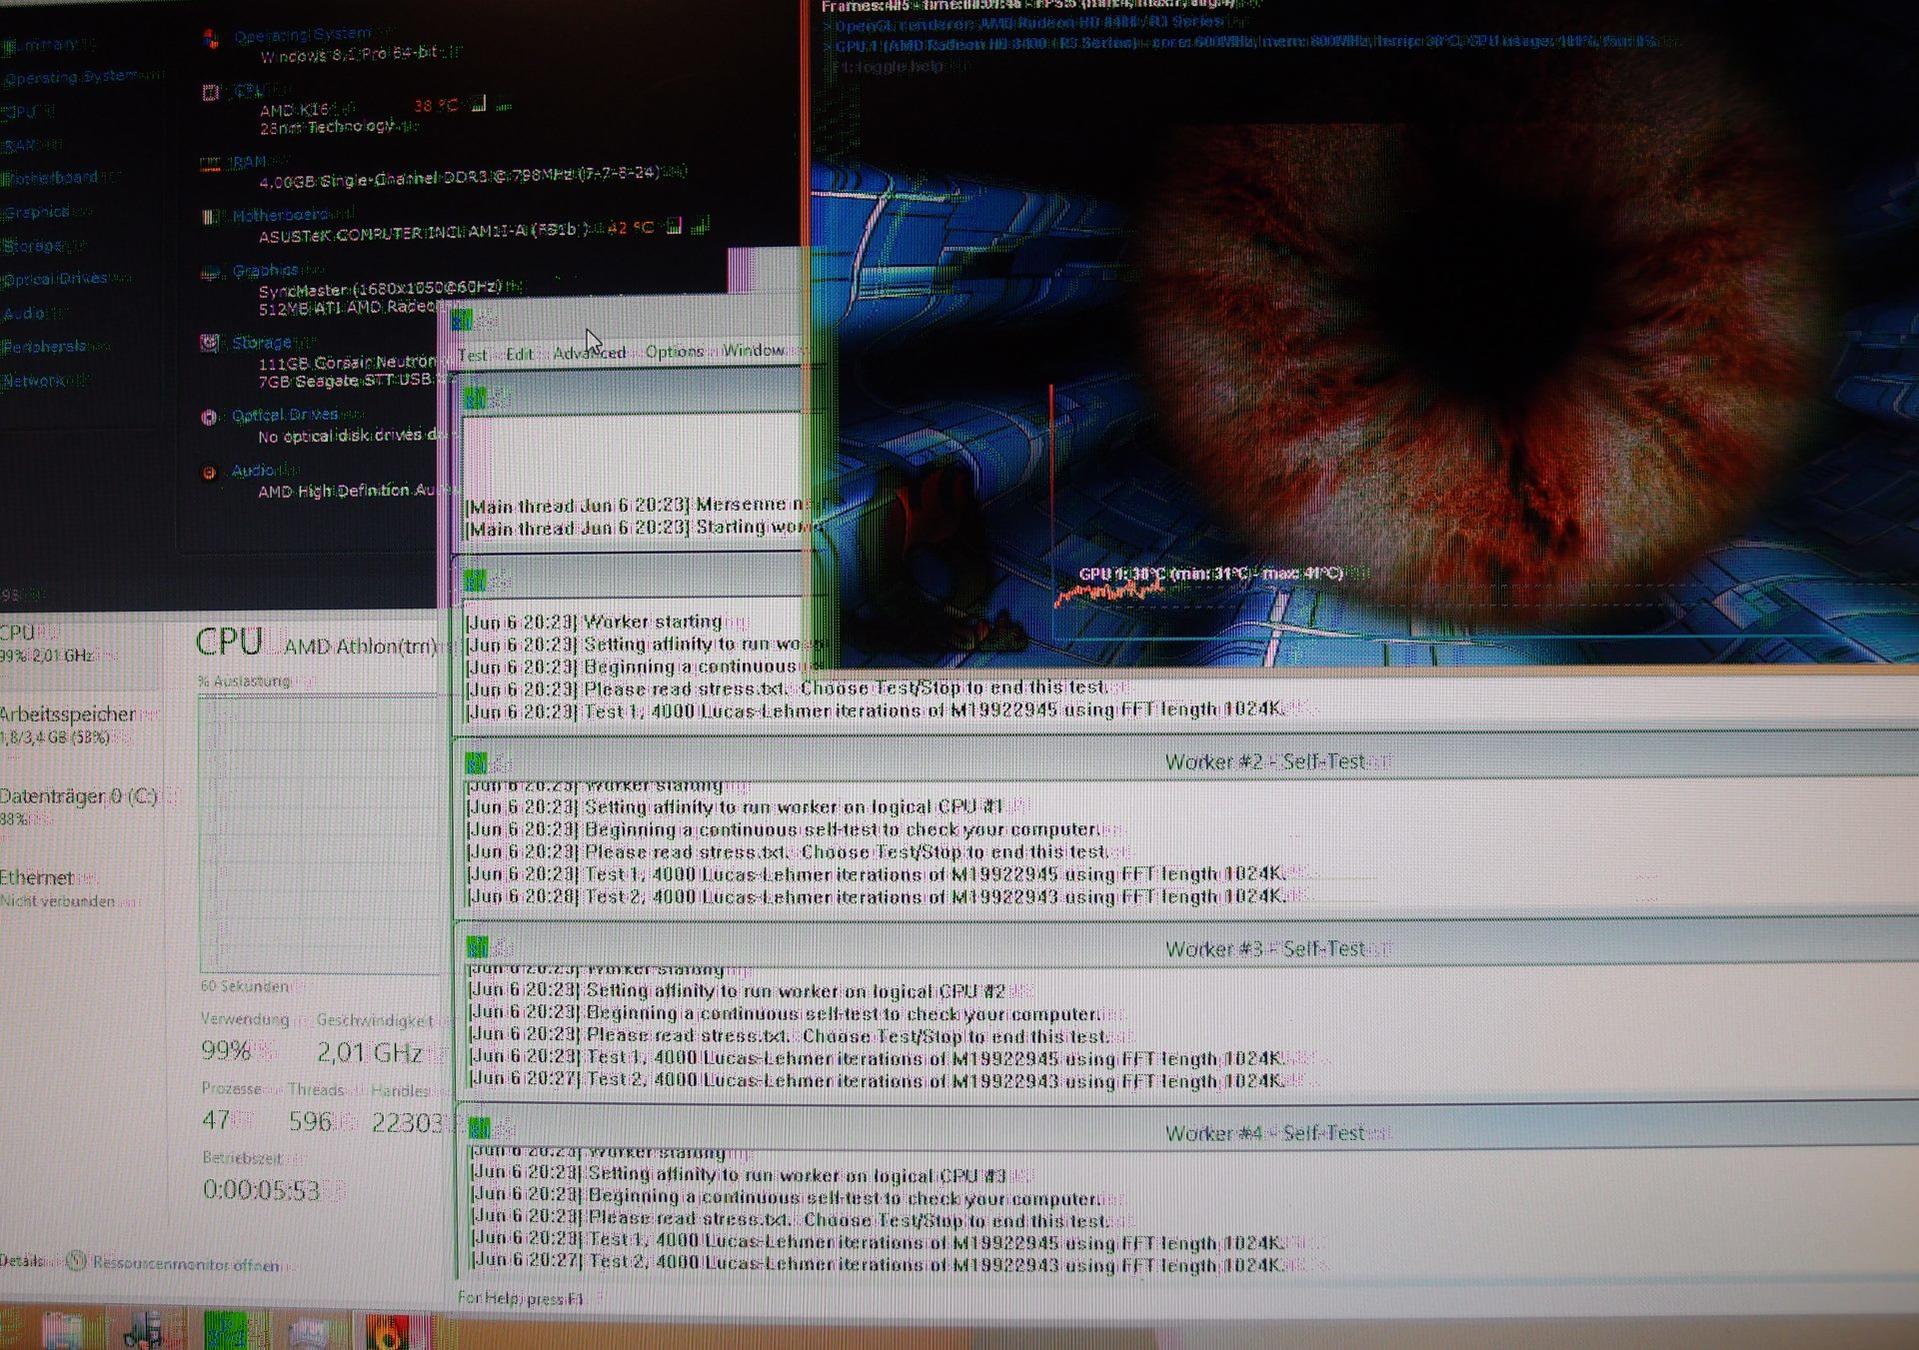This screenshot has height=1350, width=1919.
Task: Open Prime95 Advanced menu
Action: (589, 352)
